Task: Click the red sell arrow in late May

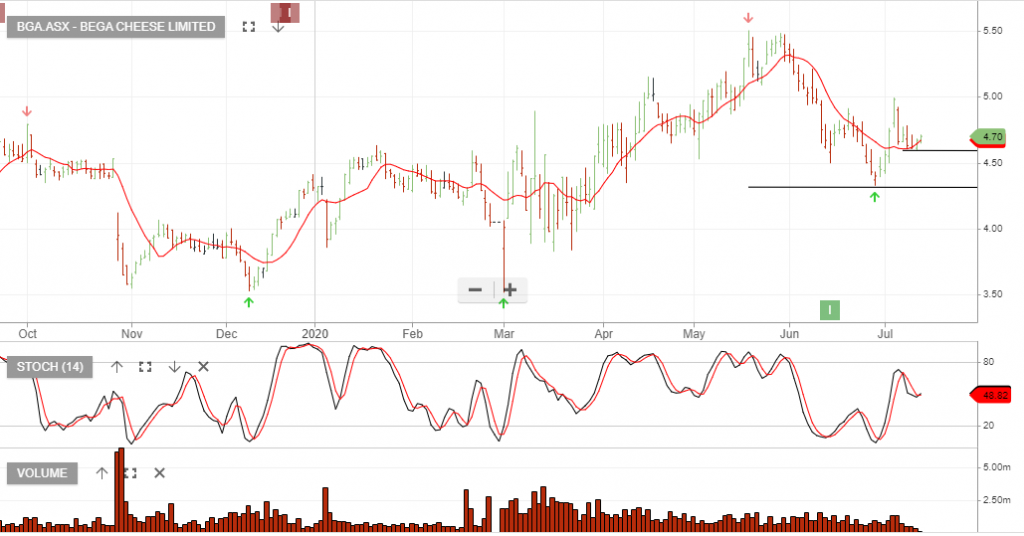Action: [748, 18]
